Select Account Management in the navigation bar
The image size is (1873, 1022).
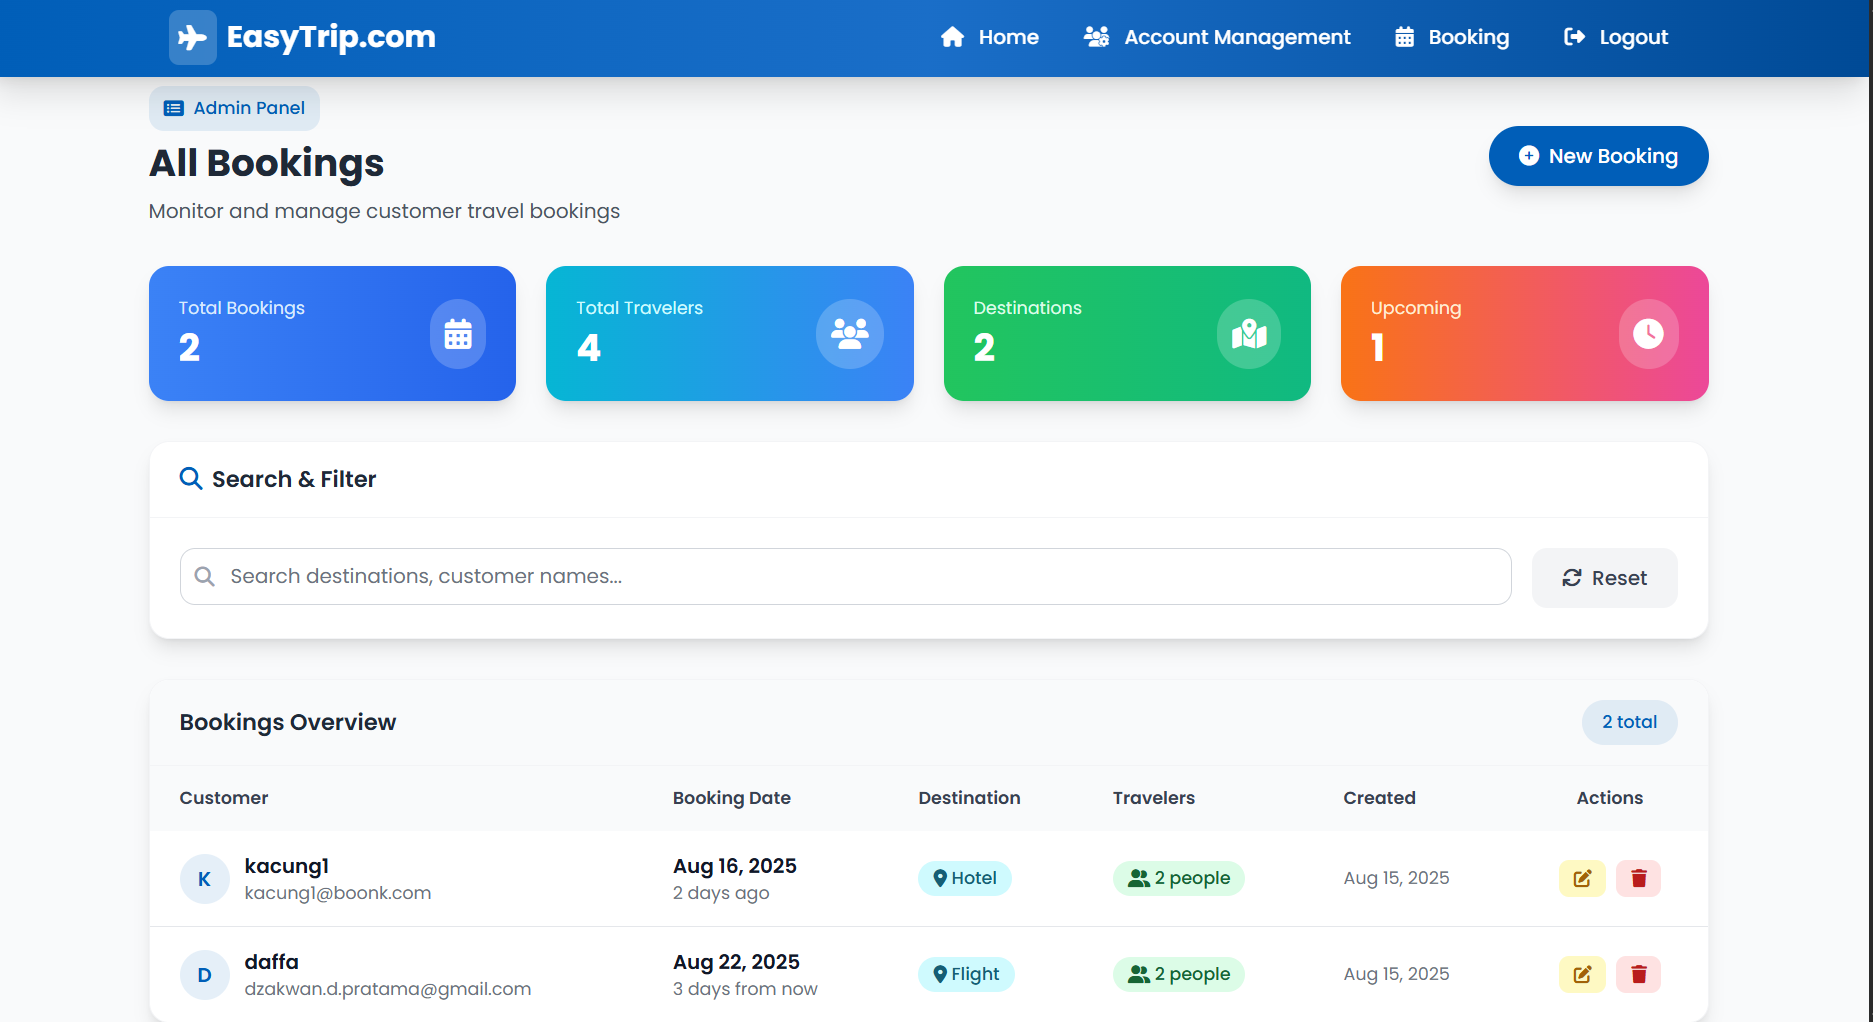click(x=1217, y=37)
